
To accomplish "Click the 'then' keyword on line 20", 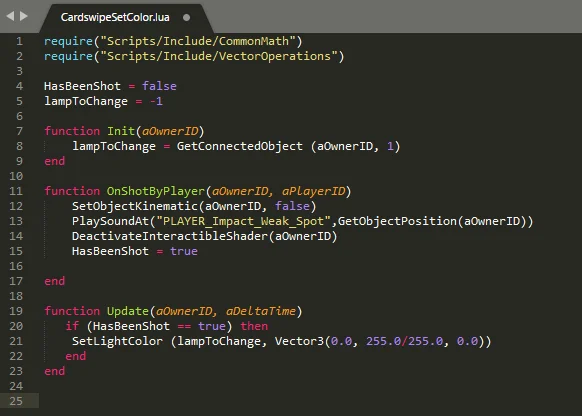I will 254,326.
